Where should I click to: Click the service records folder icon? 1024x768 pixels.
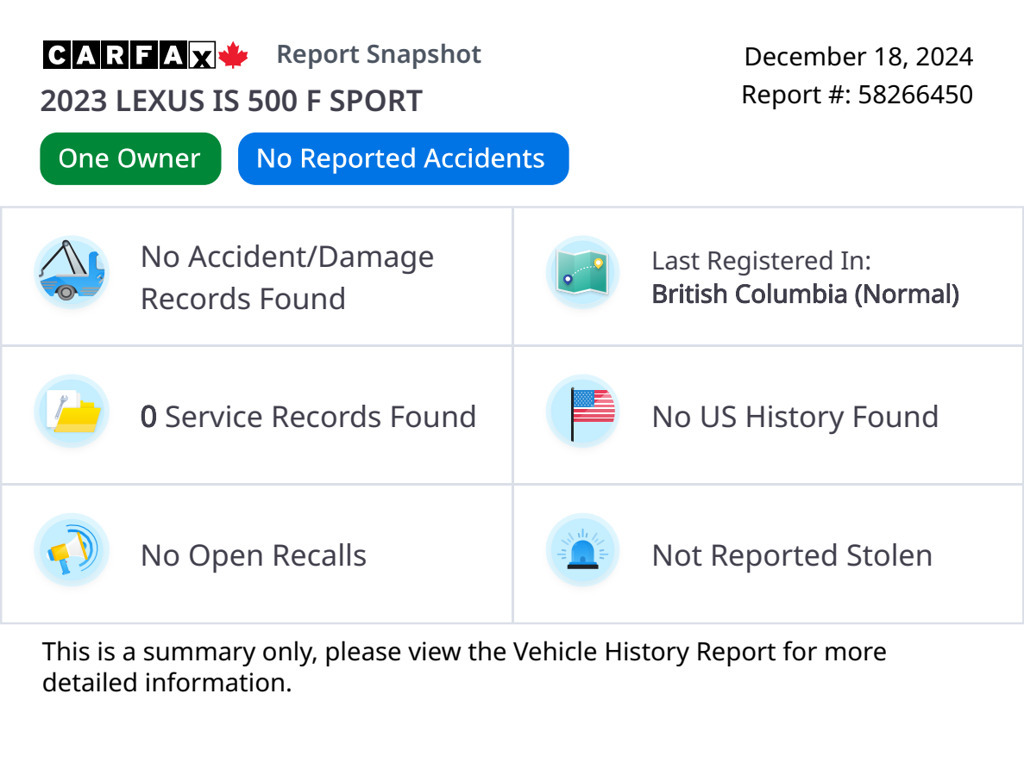click(71, 411)
